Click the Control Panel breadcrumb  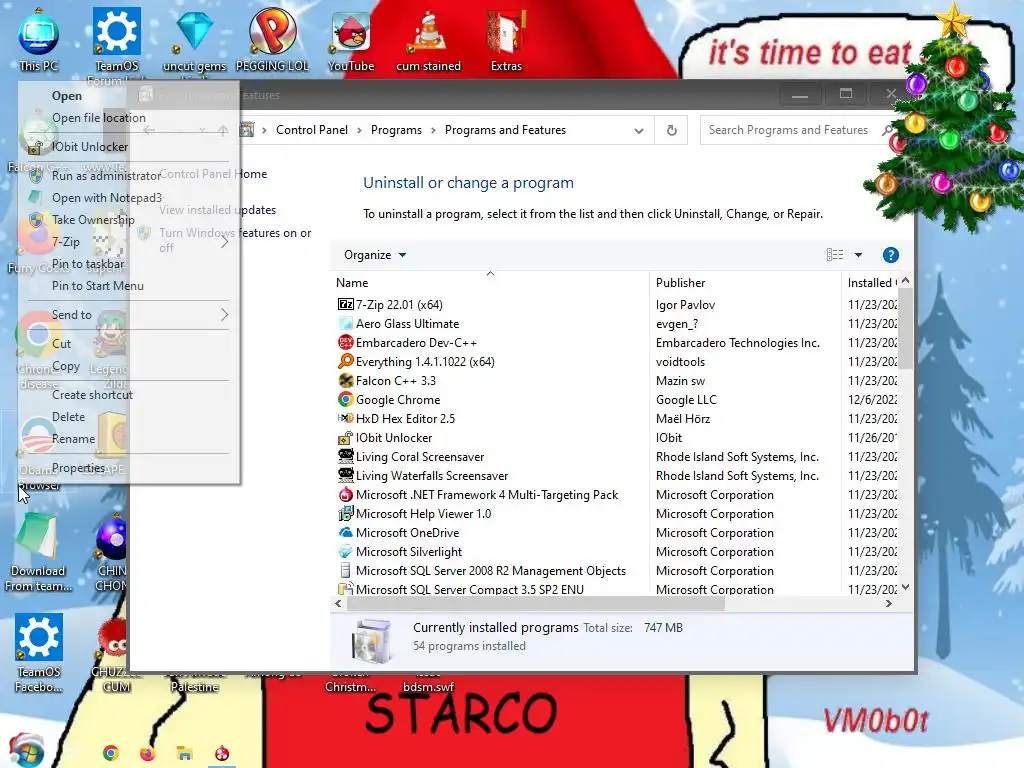[312, 130]
